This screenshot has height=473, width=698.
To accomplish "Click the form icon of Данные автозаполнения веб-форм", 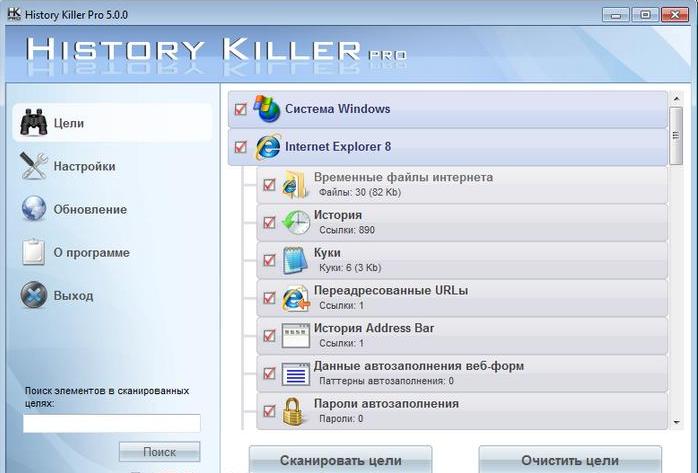I will point(296,374).
